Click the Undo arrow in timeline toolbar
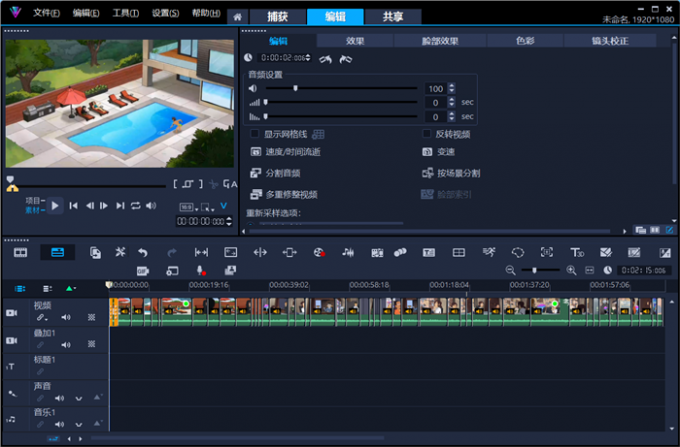The image size is (680, 447). tap(143, 253)
